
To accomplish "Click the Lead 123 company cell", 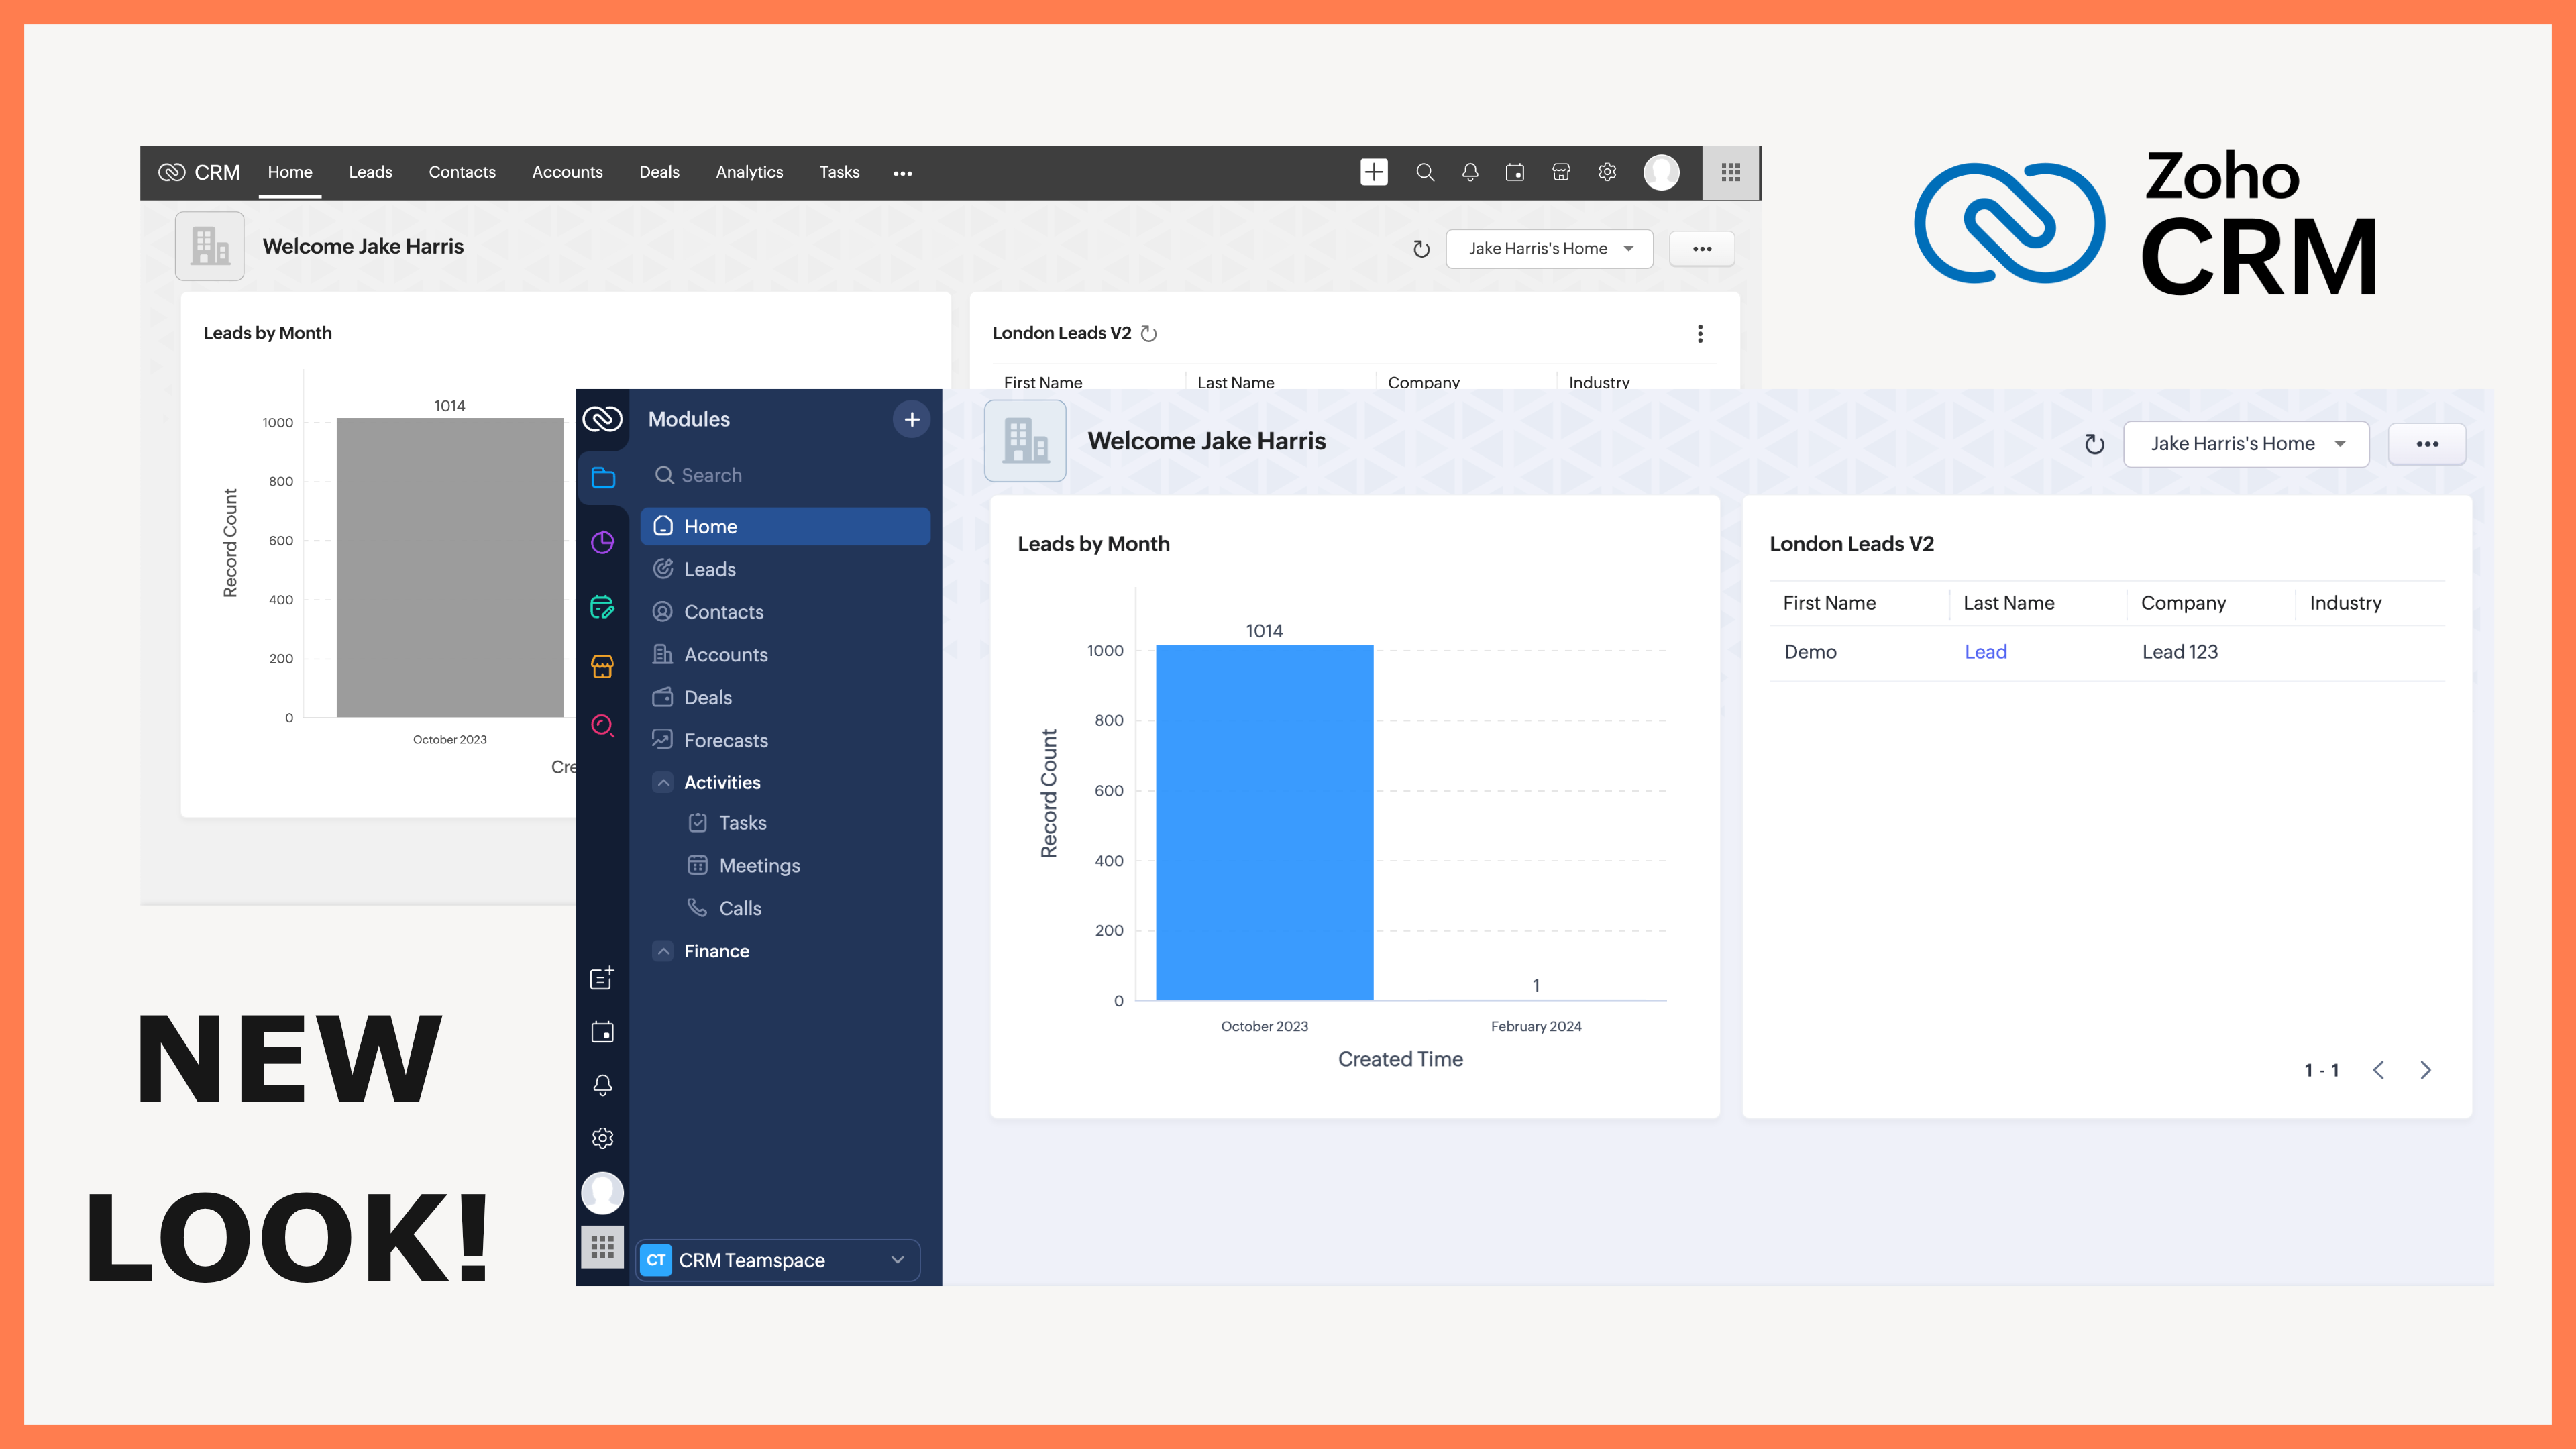I will (2180, 652).
